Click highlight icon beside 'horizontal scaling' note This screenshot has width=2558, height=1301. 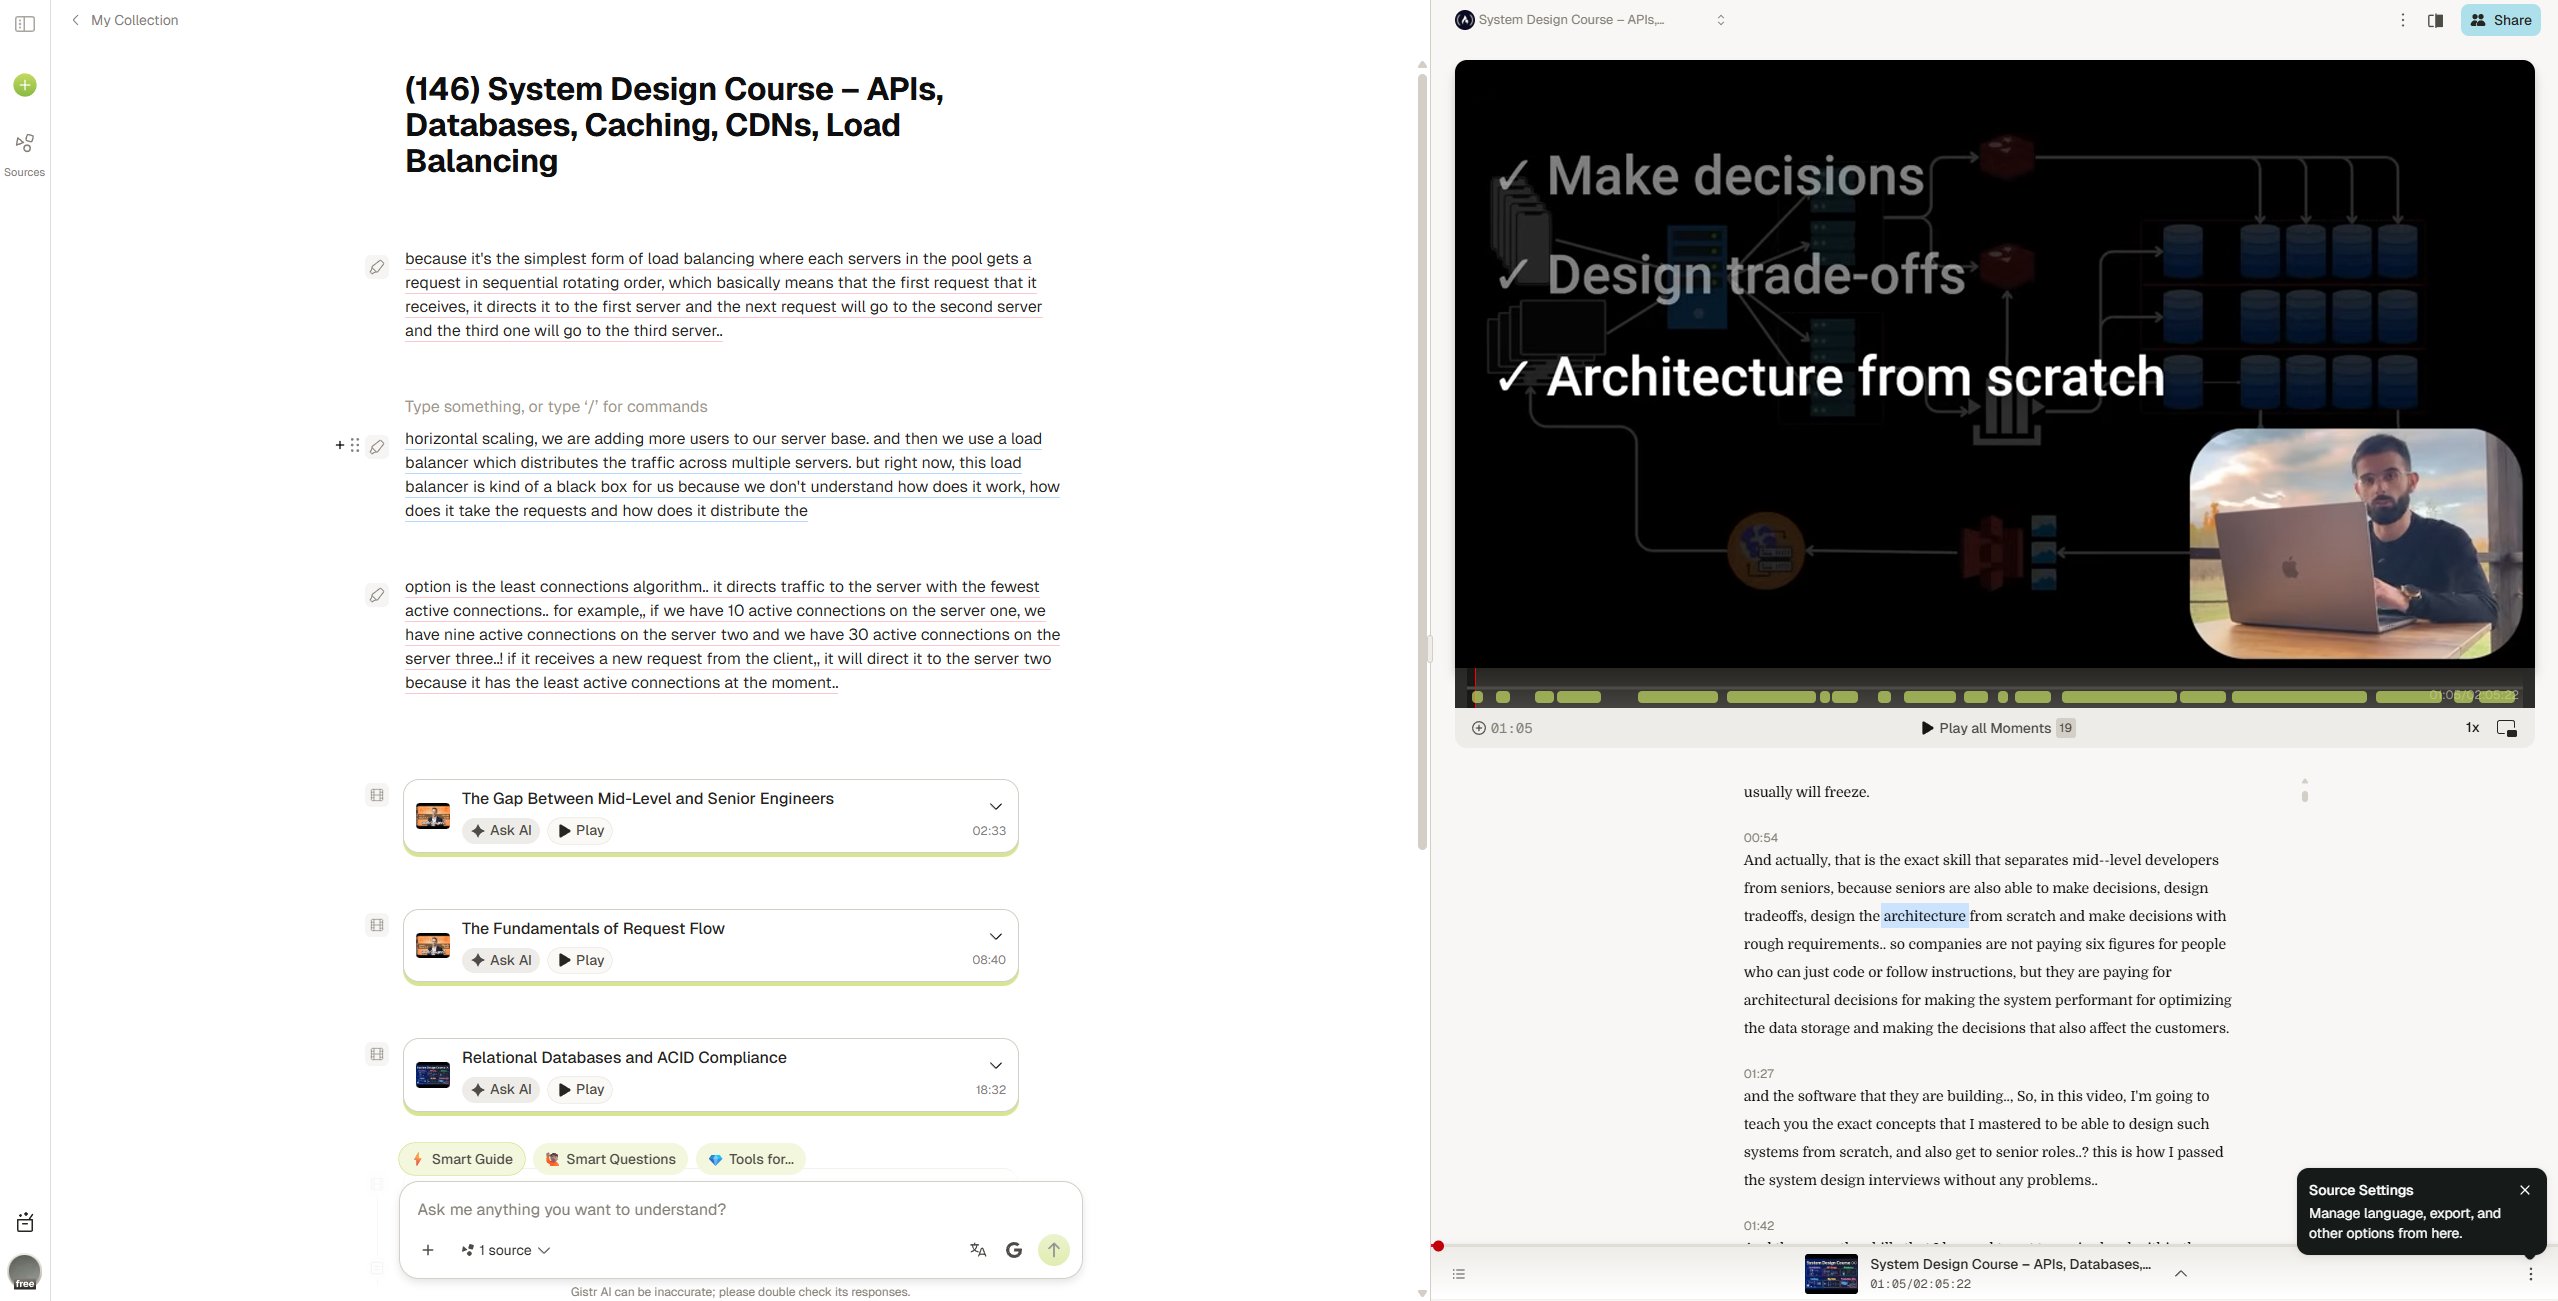[x=377, y=447]
